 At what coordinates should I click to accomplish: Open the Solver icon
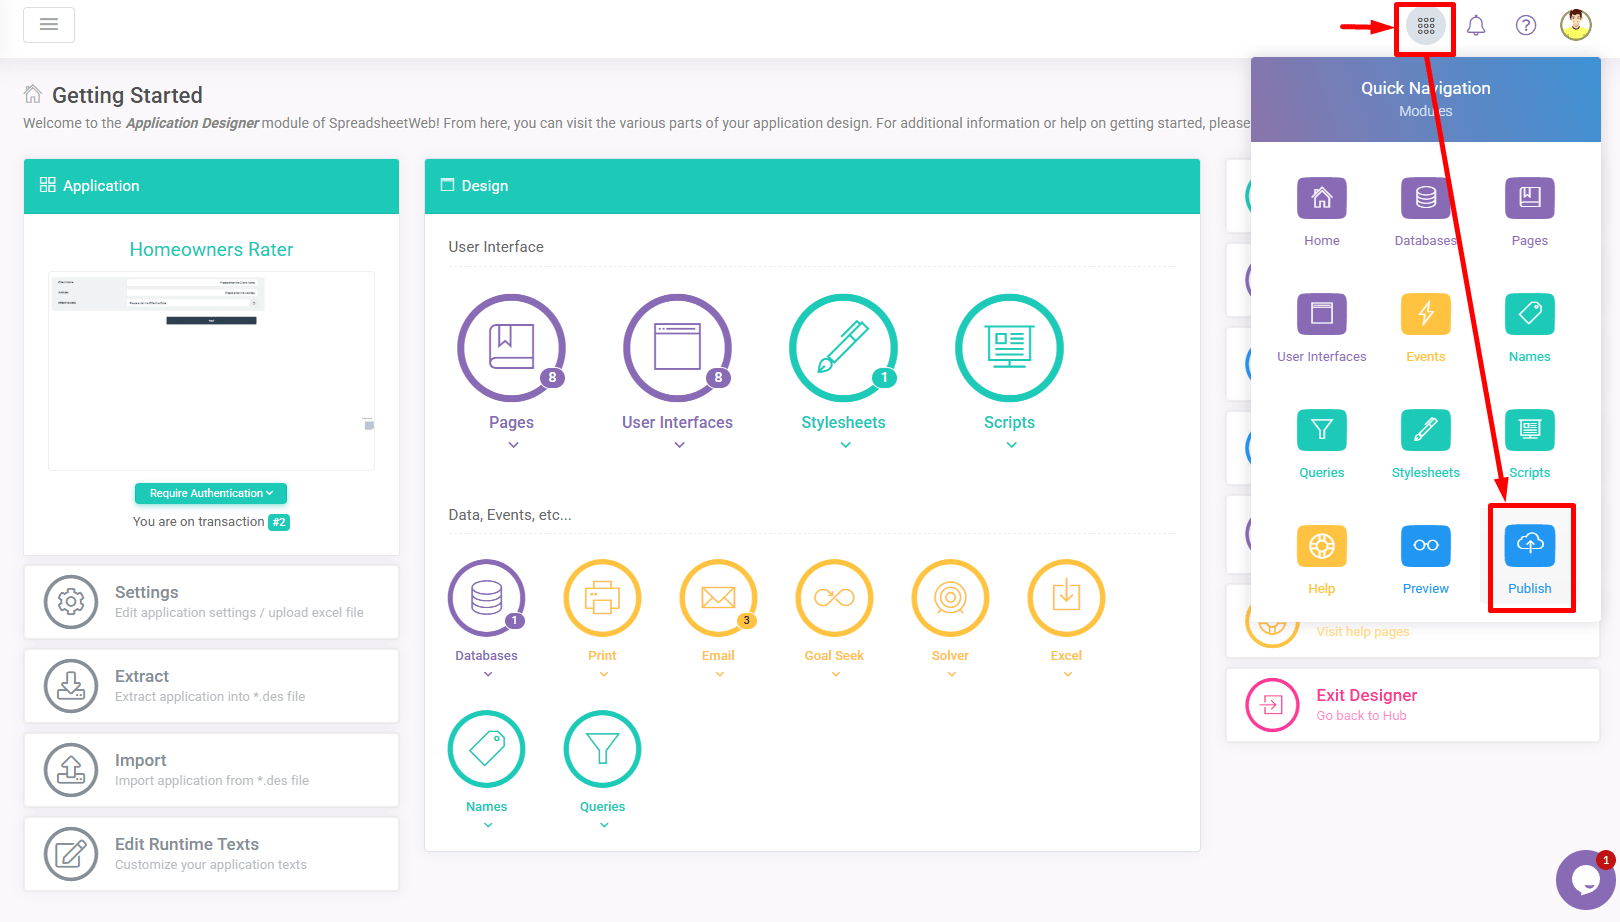tap(950, 598)
